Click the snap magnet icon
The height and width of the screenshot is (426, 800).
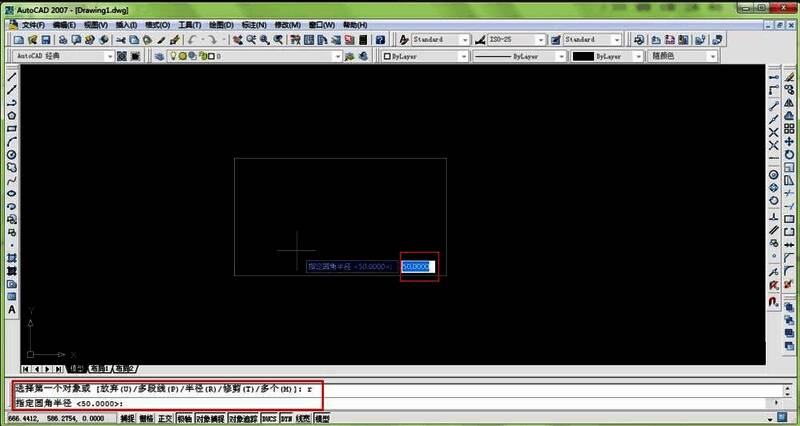pyautogui.click(x=774, y=299)
